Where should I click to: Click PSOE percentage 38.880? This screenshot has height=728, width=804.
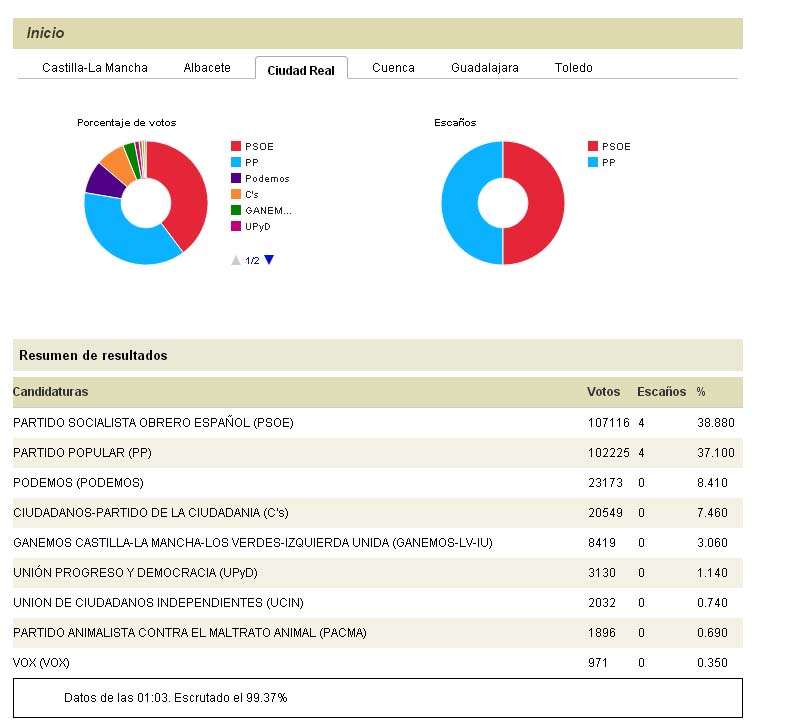click(716, 423)
